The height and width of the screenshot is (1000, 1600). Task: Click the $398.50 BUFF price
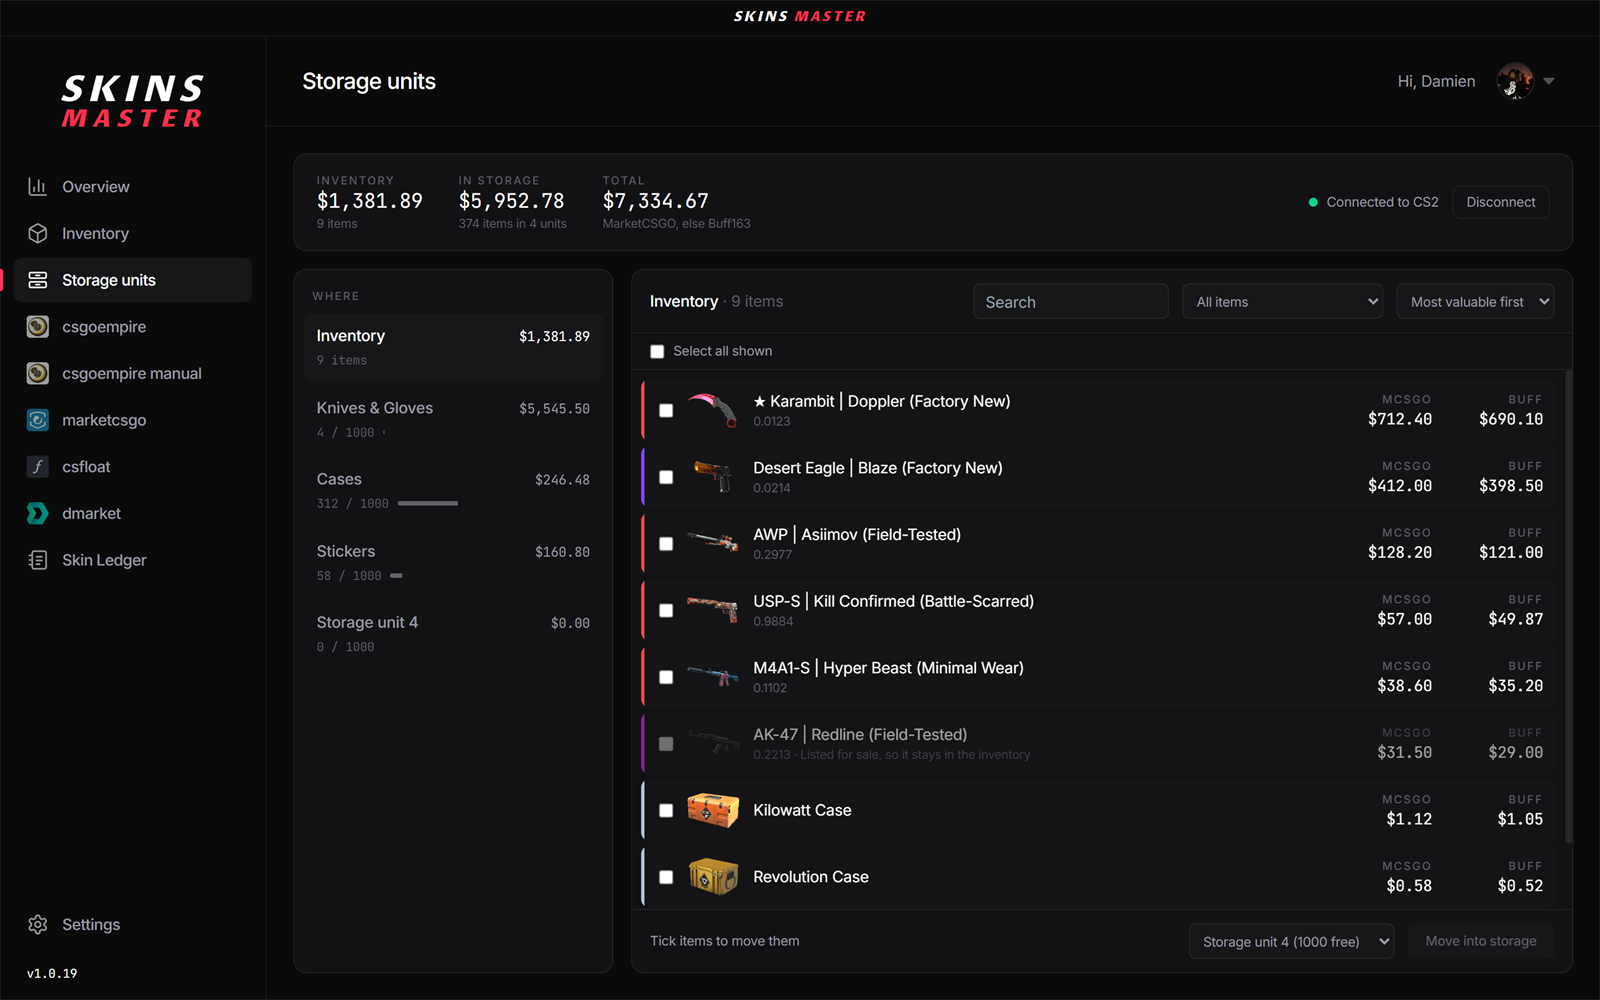[x=1511, y=486]
